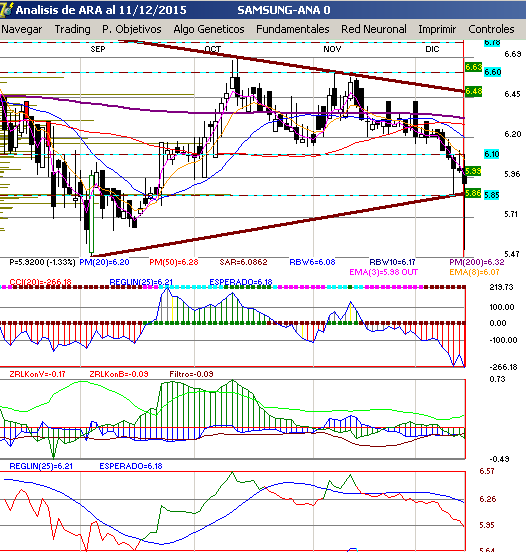The width and height of the screenshot is (526, 552).
Task: Open the Red Neuronal menu
Action: pyautogui.click(x=374, y=29)
